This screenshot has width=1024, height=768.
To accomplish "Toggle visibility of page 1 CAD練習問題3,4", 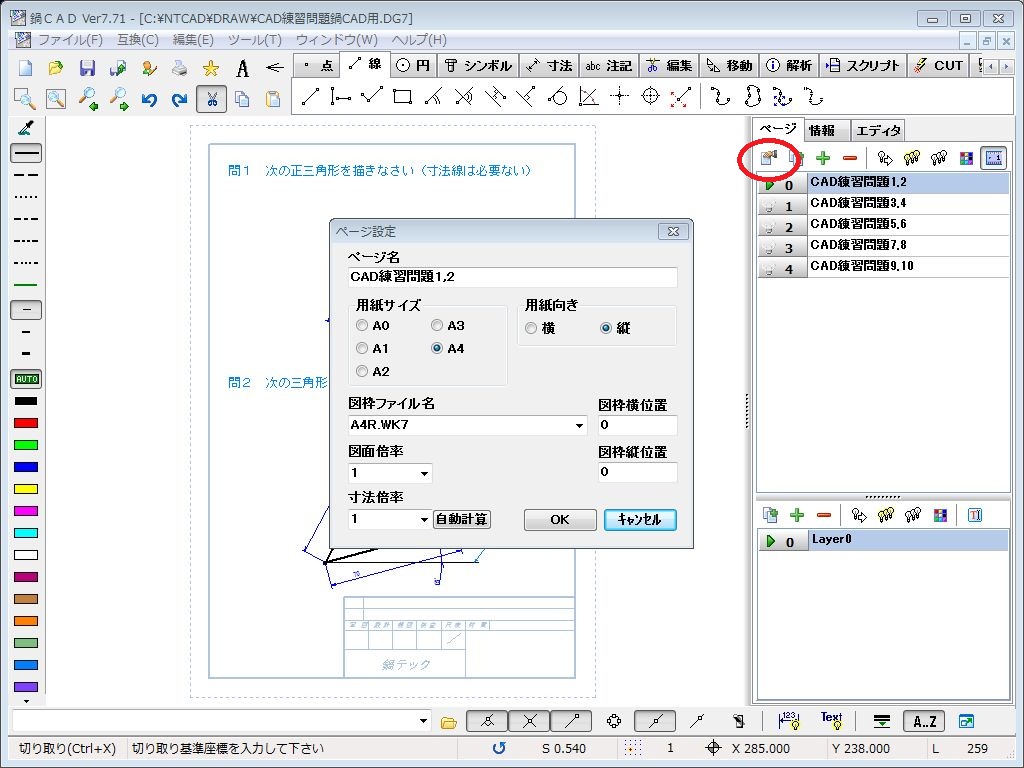I will (x=769, y=206).
